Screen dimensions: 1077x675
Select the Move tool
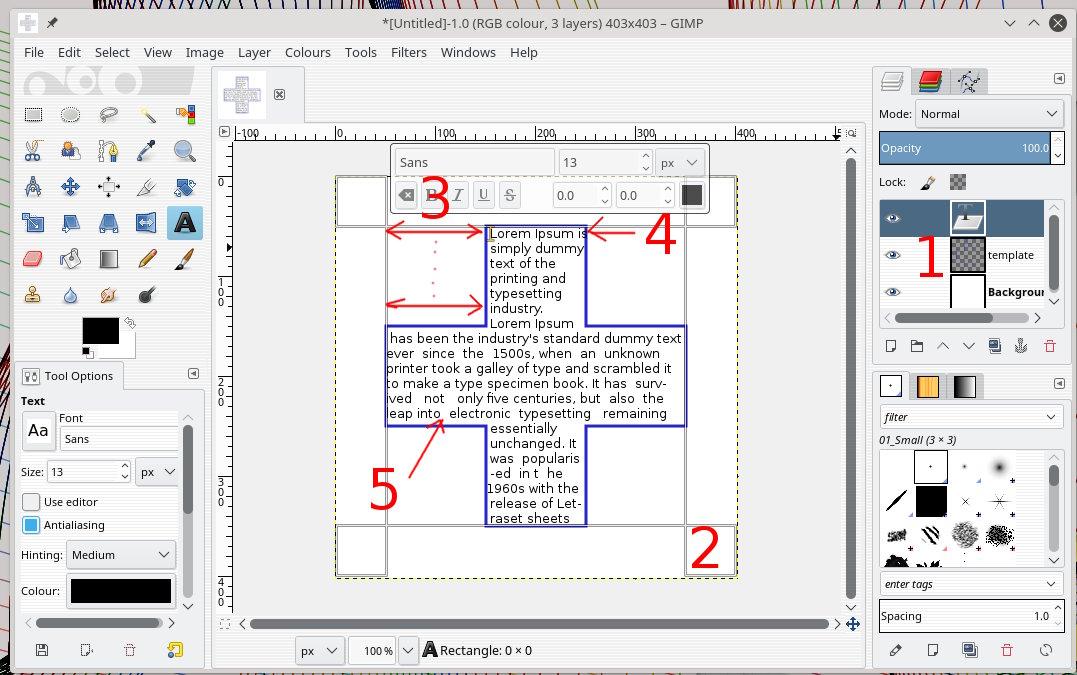(70, 187)
